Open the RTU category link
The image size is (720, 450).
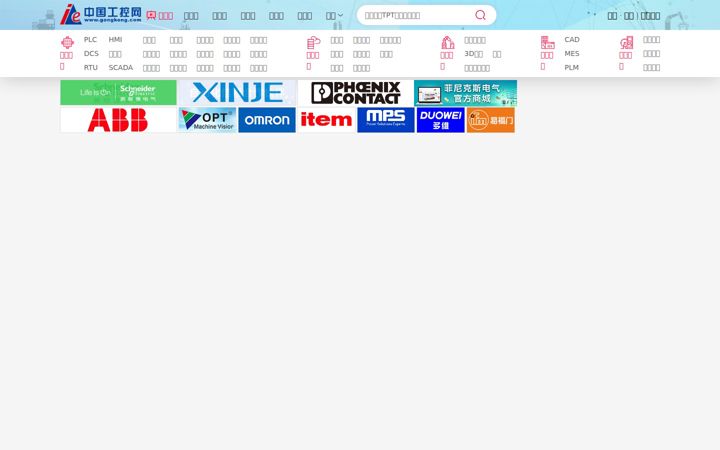(90, 68)
